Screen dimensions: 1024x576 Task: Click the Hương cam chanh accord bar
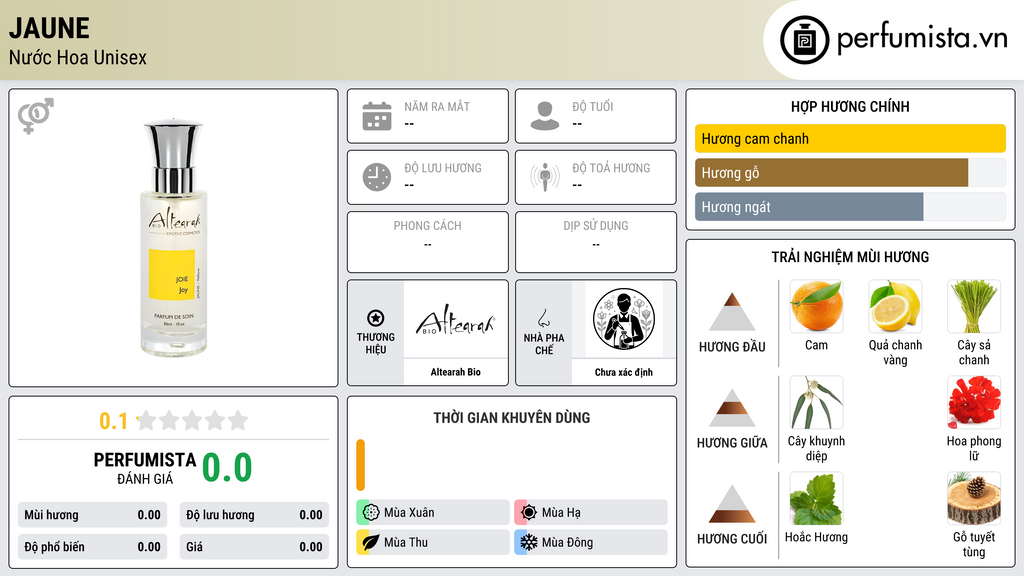pyautogui.click(x=850, y=138)
